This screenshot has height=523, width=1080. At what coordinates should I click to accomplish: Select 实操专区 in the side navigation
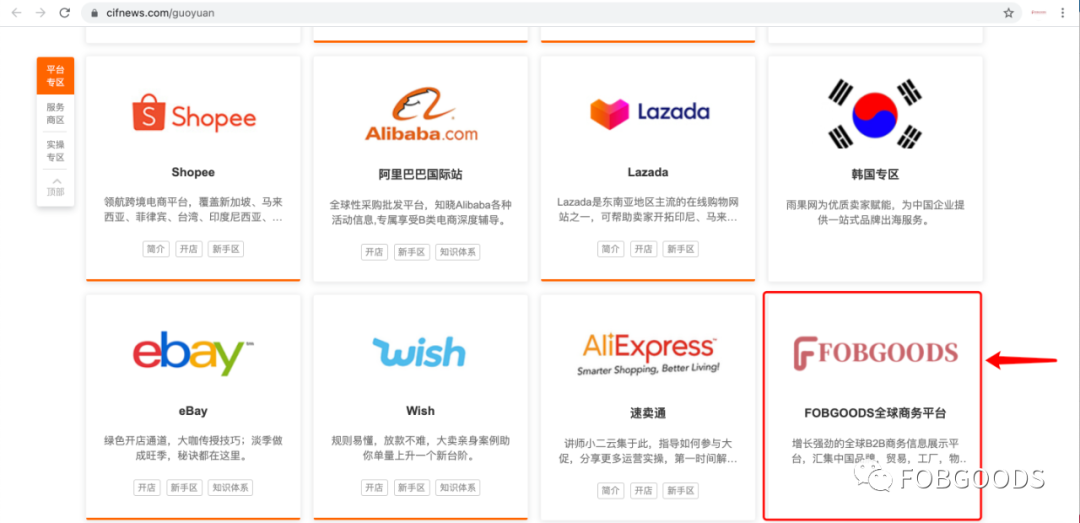[55, 151]
